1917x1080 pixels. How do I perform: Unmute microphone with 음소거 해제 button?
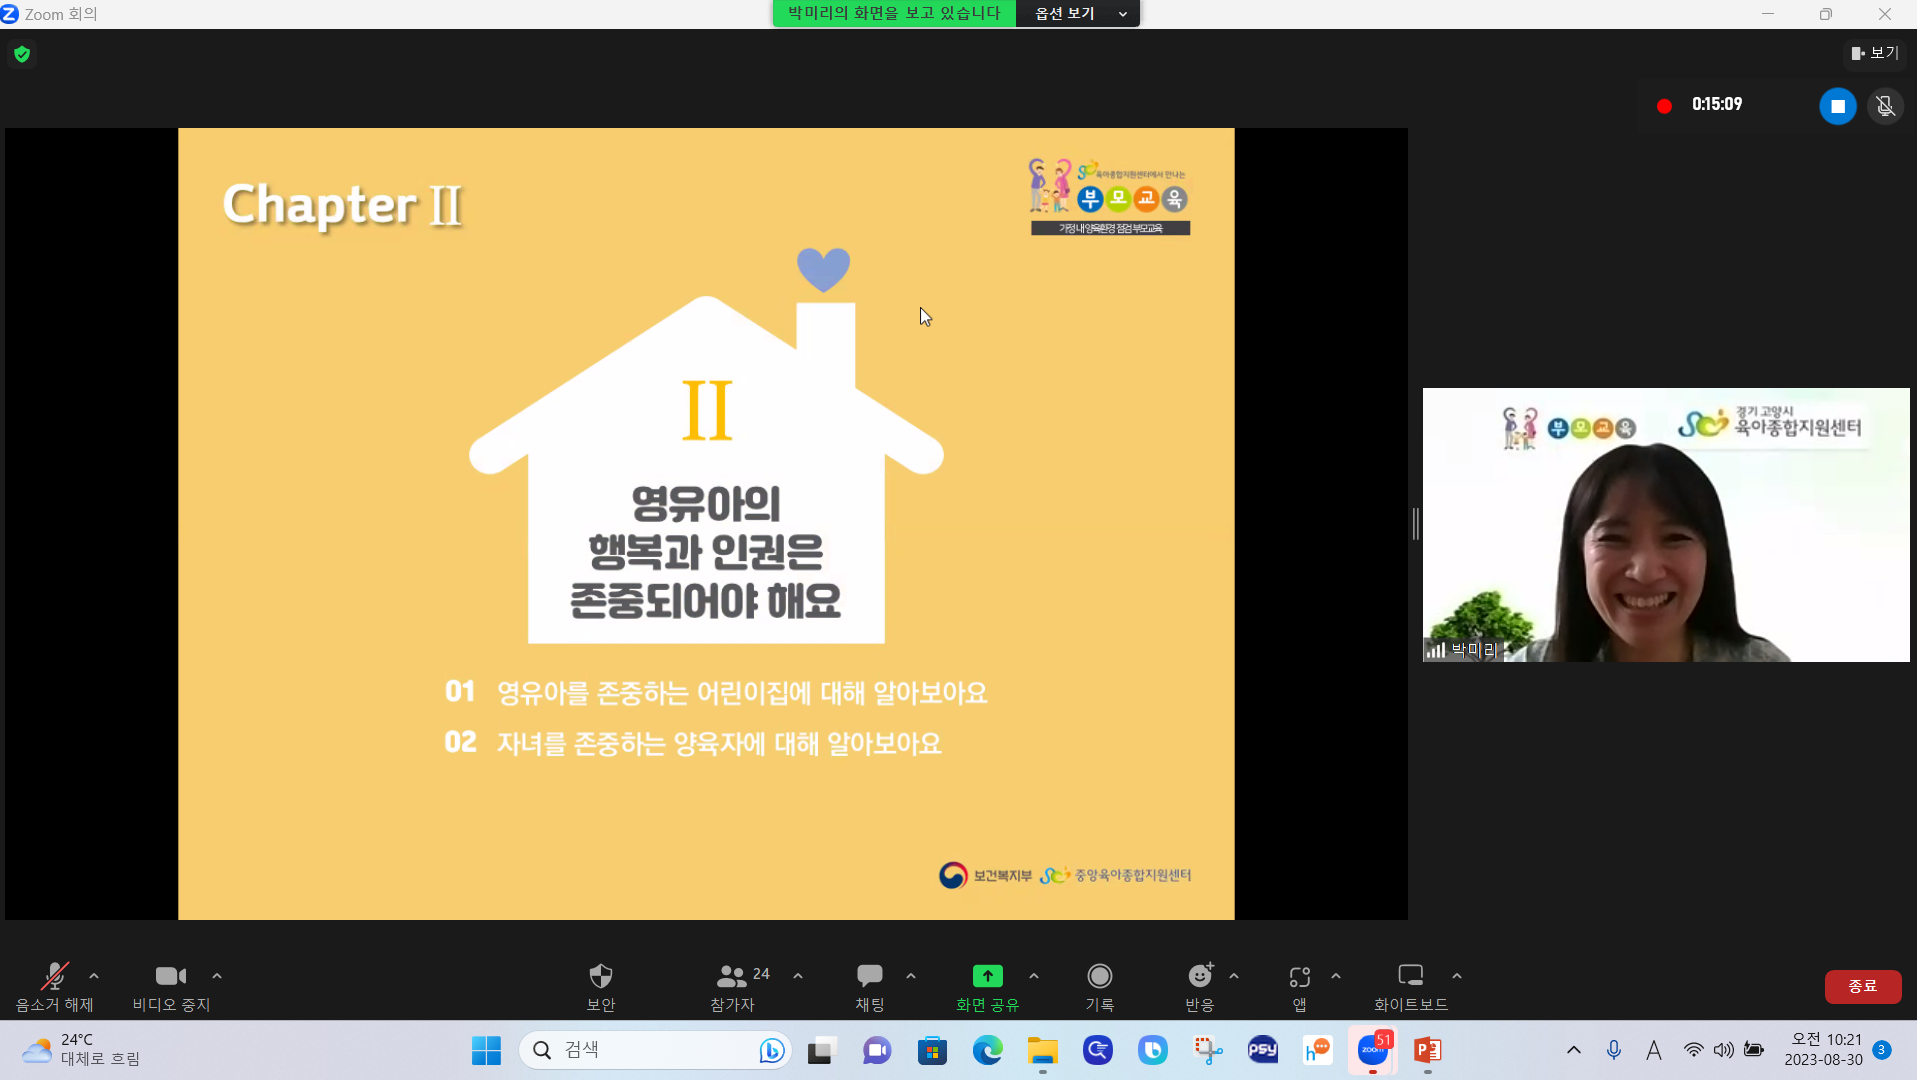[54, 987]
